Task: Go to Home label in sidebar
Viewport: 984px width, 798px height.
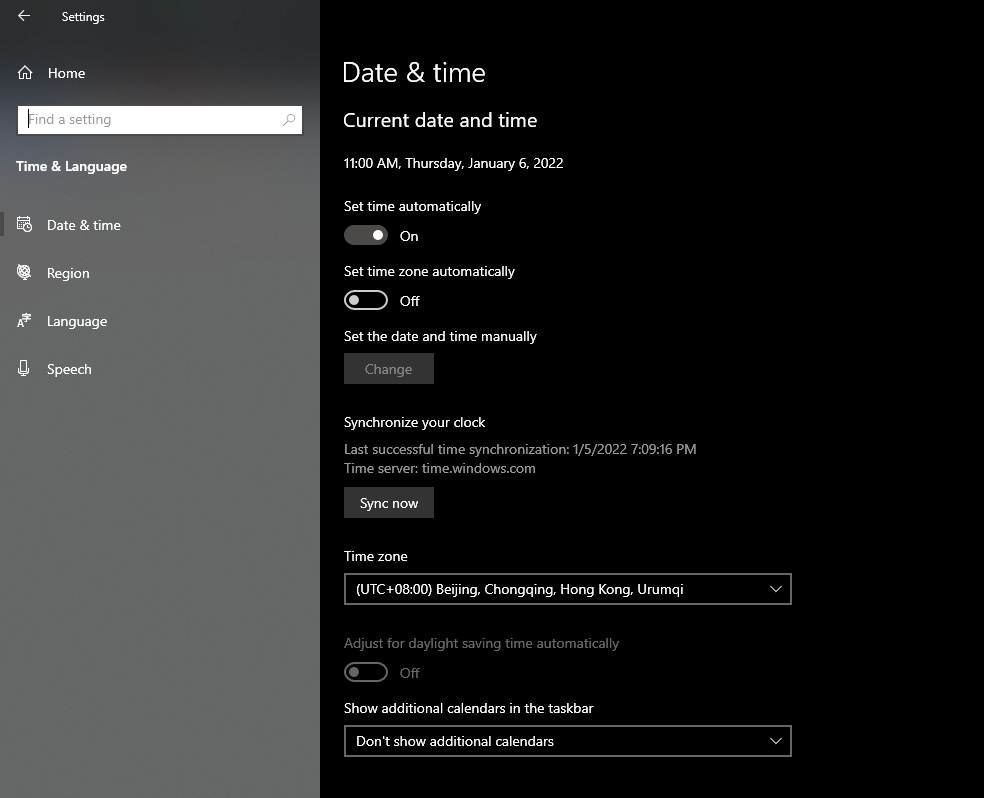Action: (67, 73)
